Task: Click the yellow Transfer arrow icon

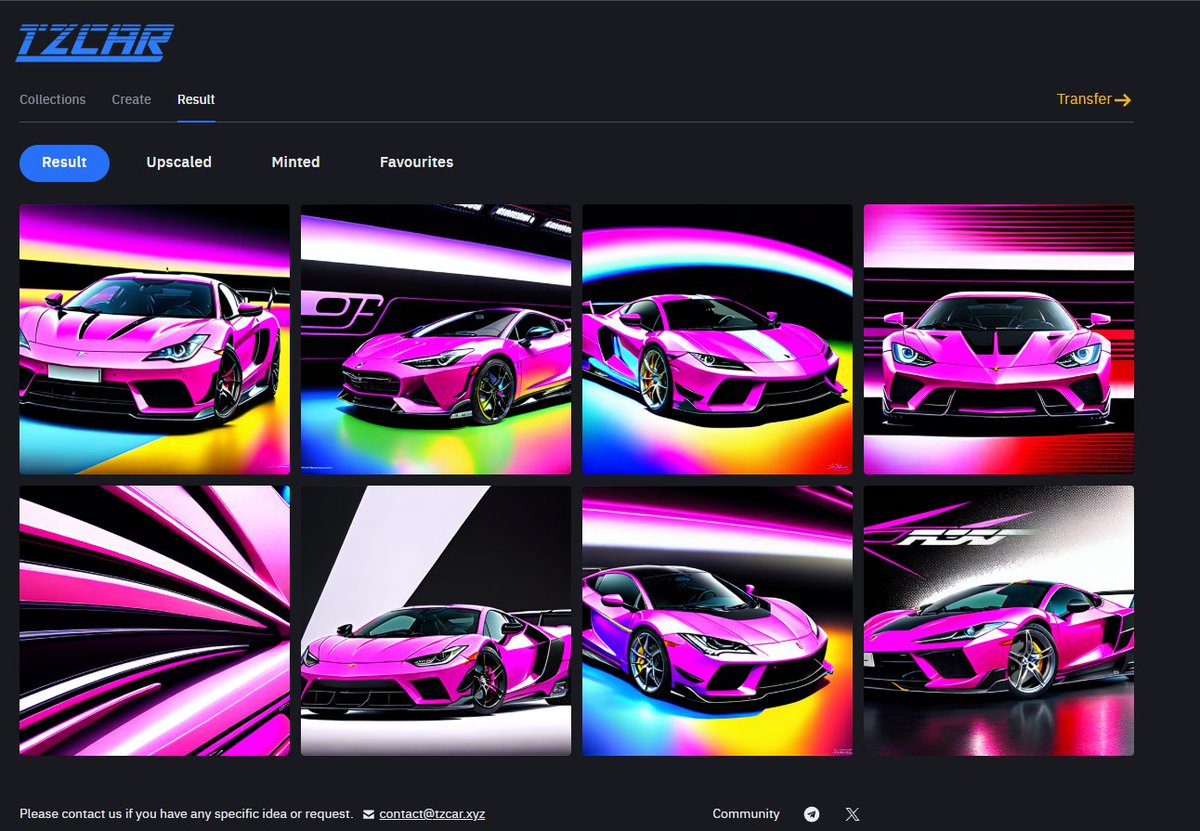Action: [x=1125, y=99]
